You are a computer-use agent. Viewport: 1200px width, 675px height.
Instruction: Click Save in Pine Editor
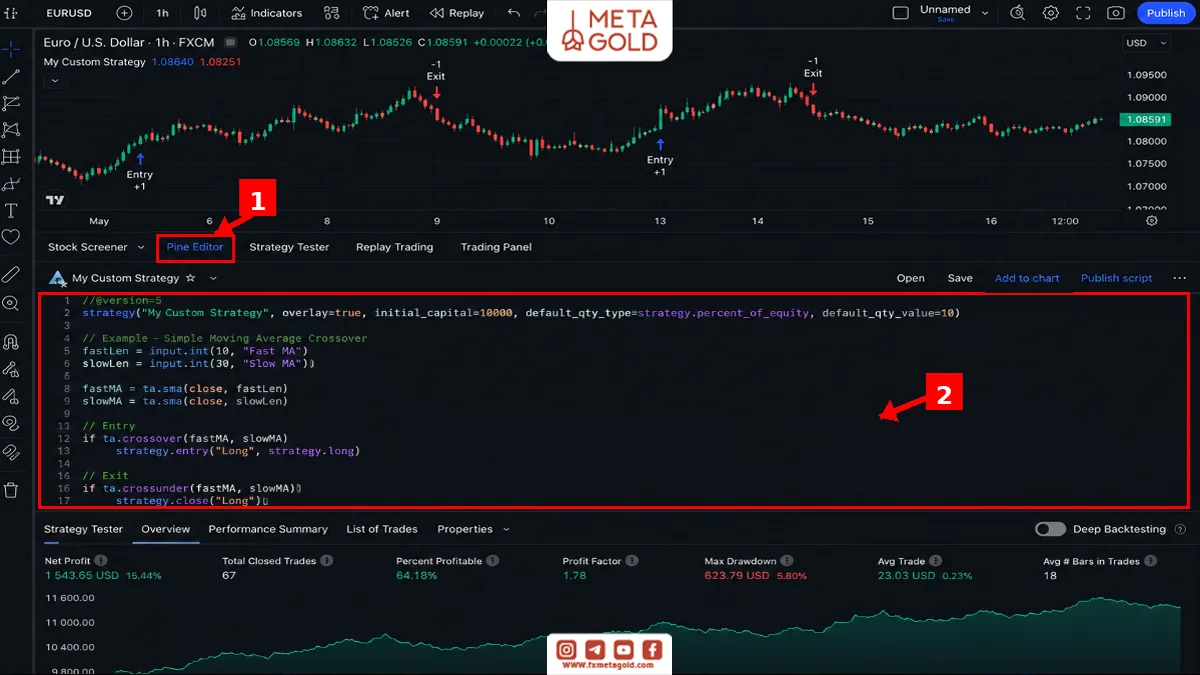click(960, 278)
